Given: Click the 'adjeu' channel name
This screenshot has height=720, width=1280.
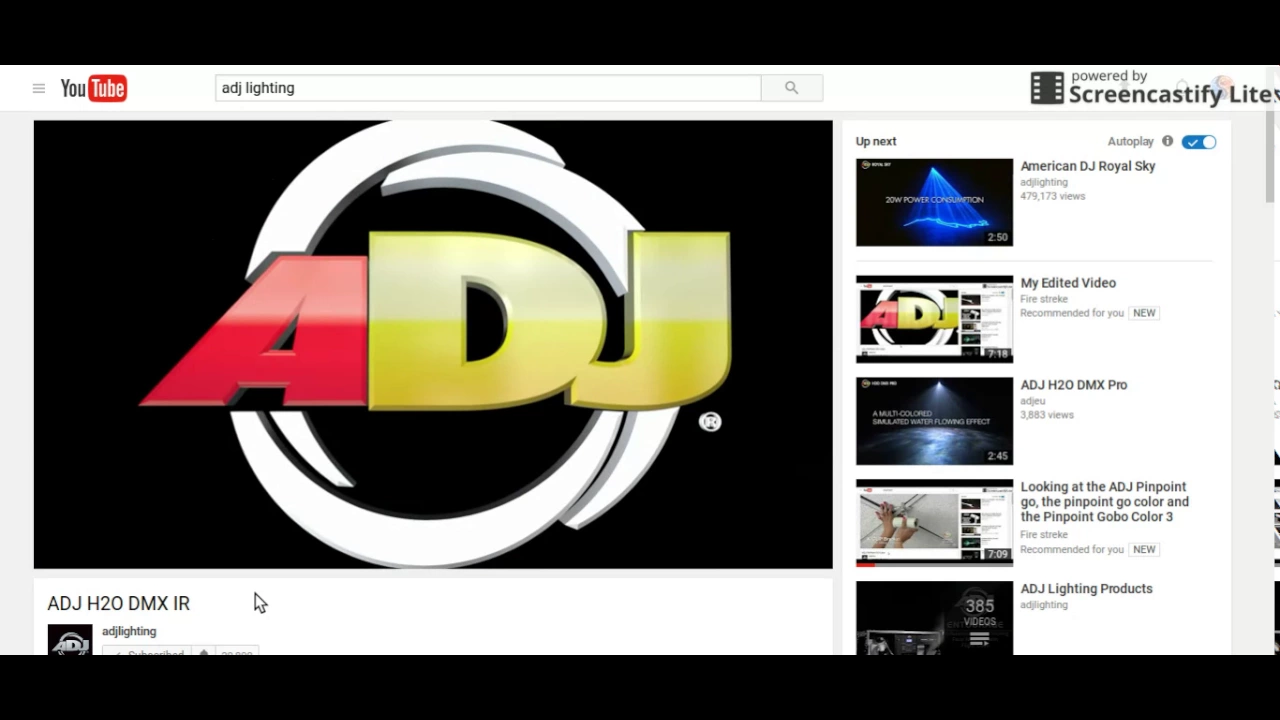Looking at the screenshot, I should (1032, 401).
